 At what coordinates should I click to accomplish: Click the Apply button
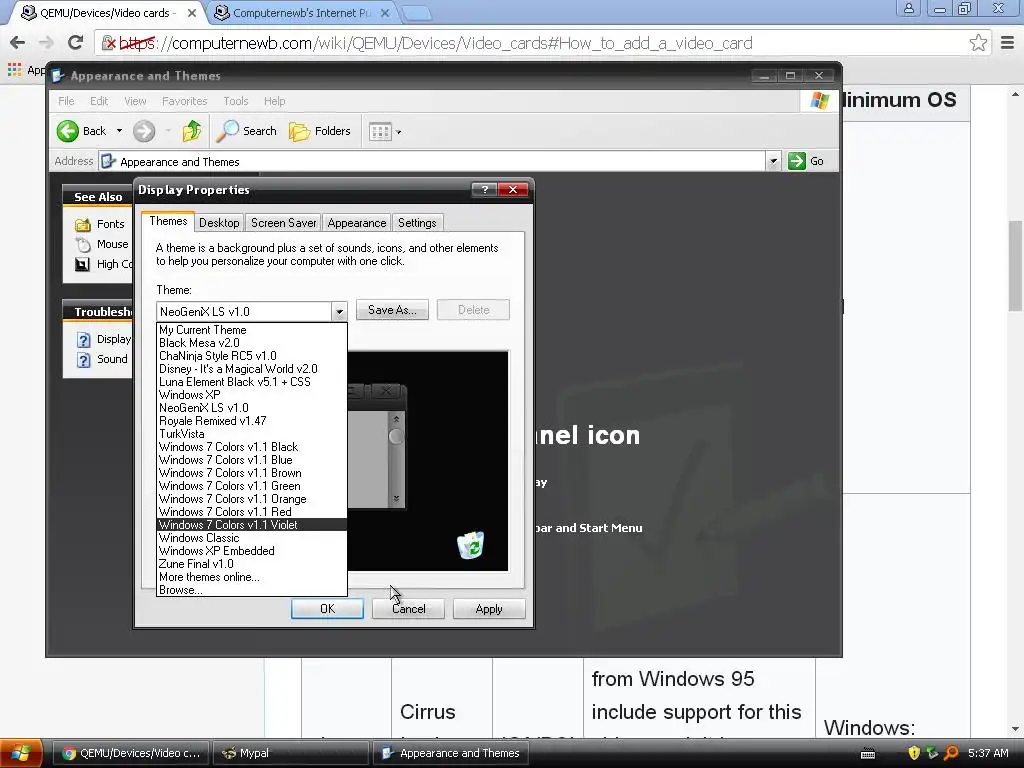489,609
